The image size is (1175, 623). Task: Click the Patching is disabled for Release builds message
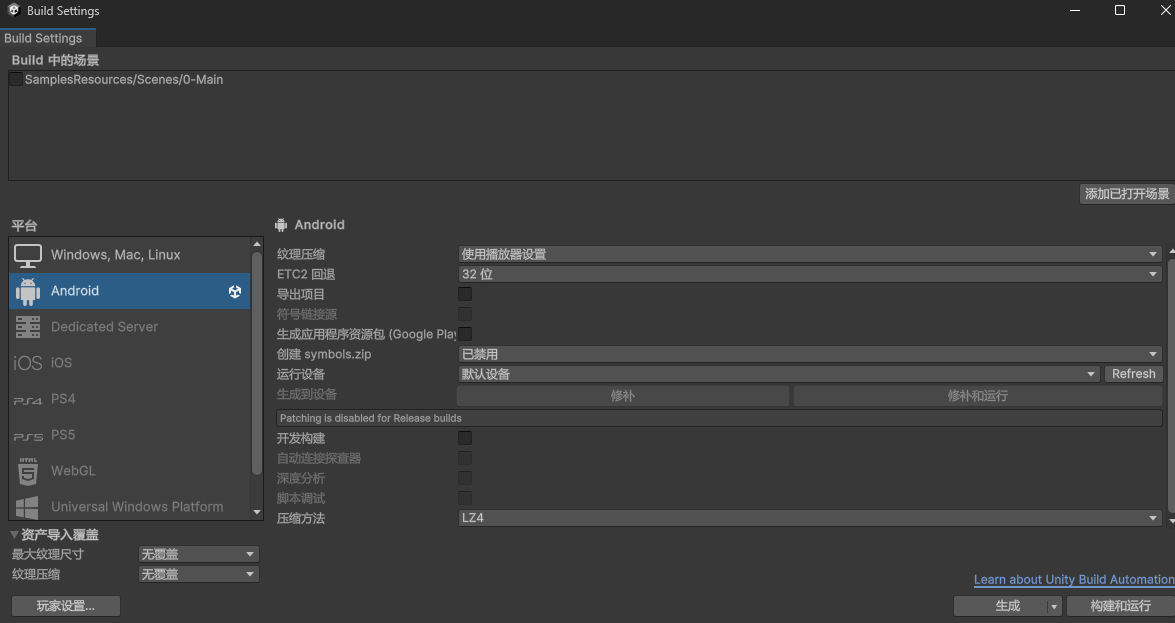tap(719, 418)
